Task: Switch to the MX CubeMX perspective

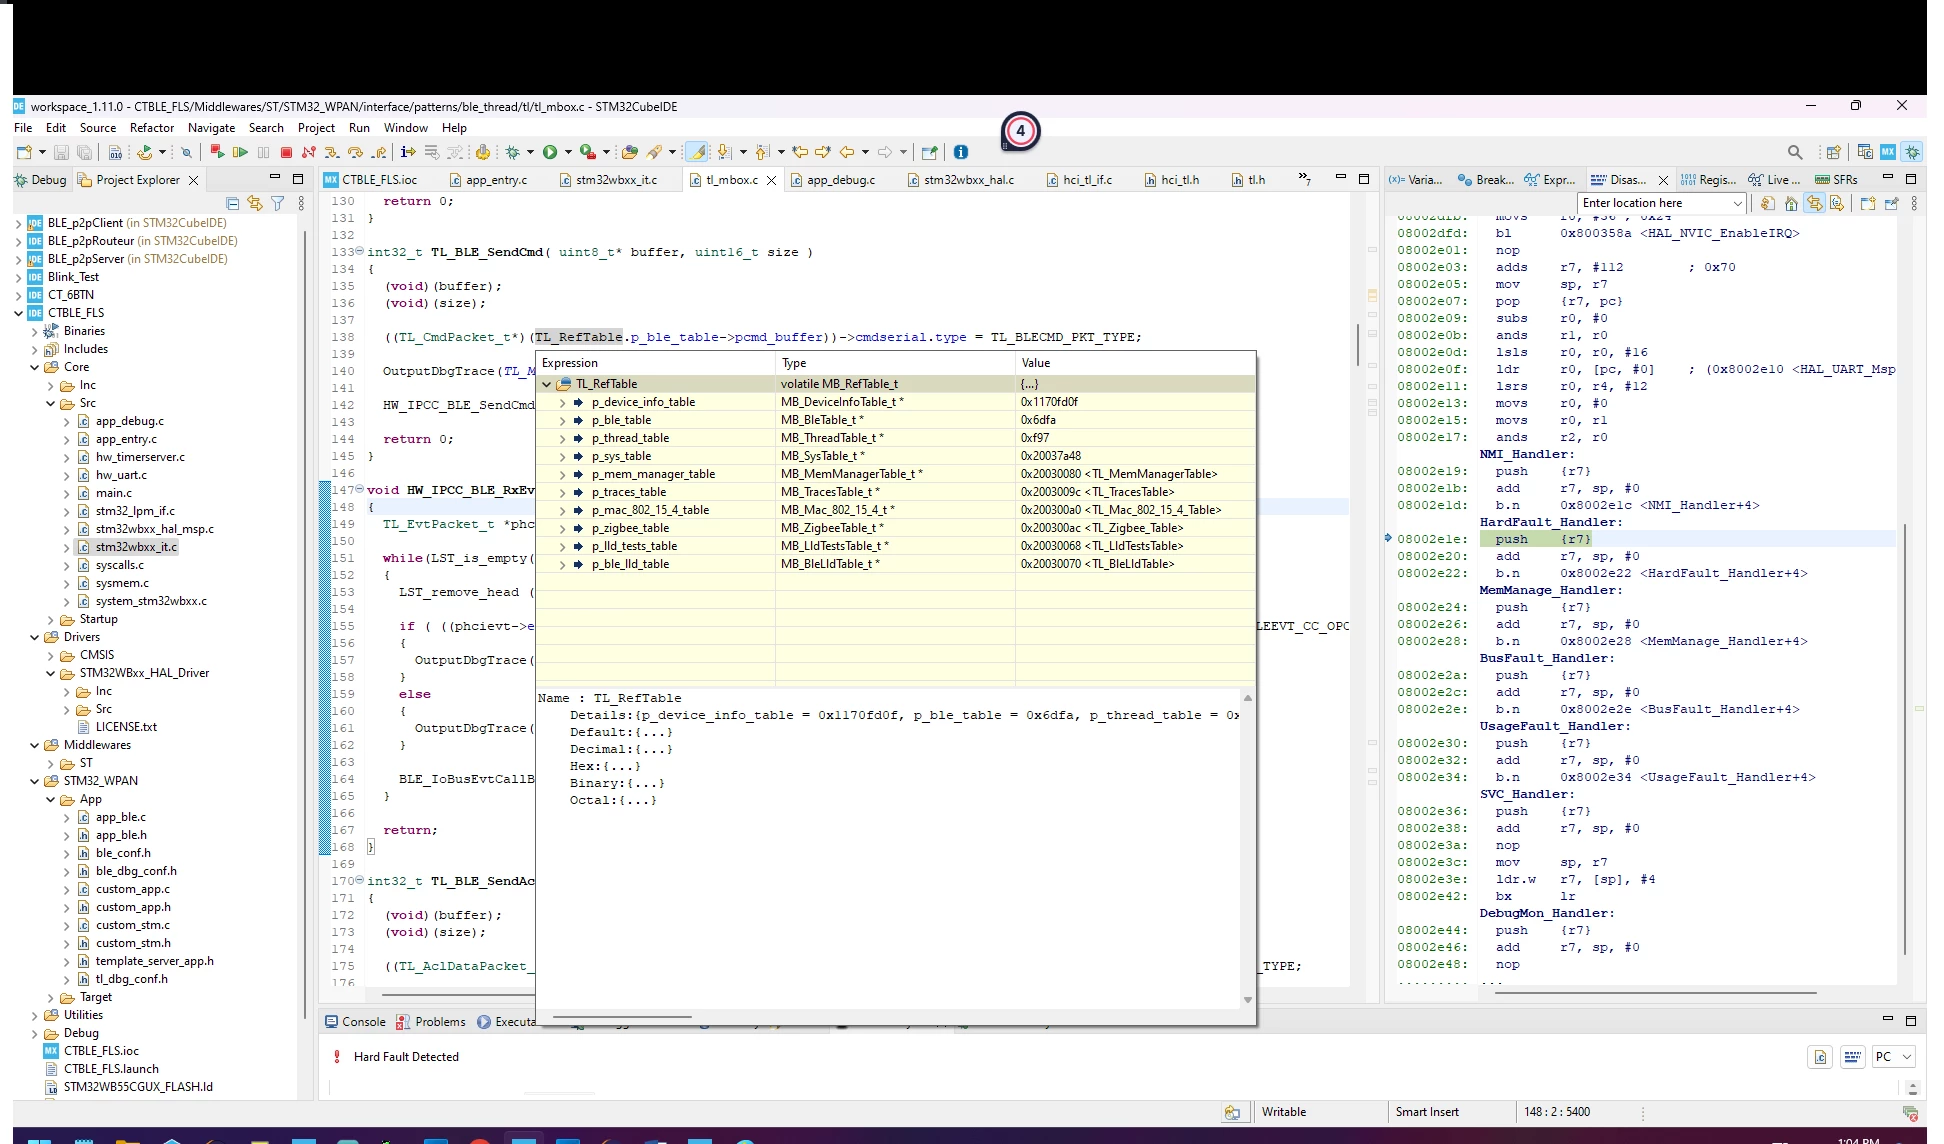Action: [x=1888, y=152]
